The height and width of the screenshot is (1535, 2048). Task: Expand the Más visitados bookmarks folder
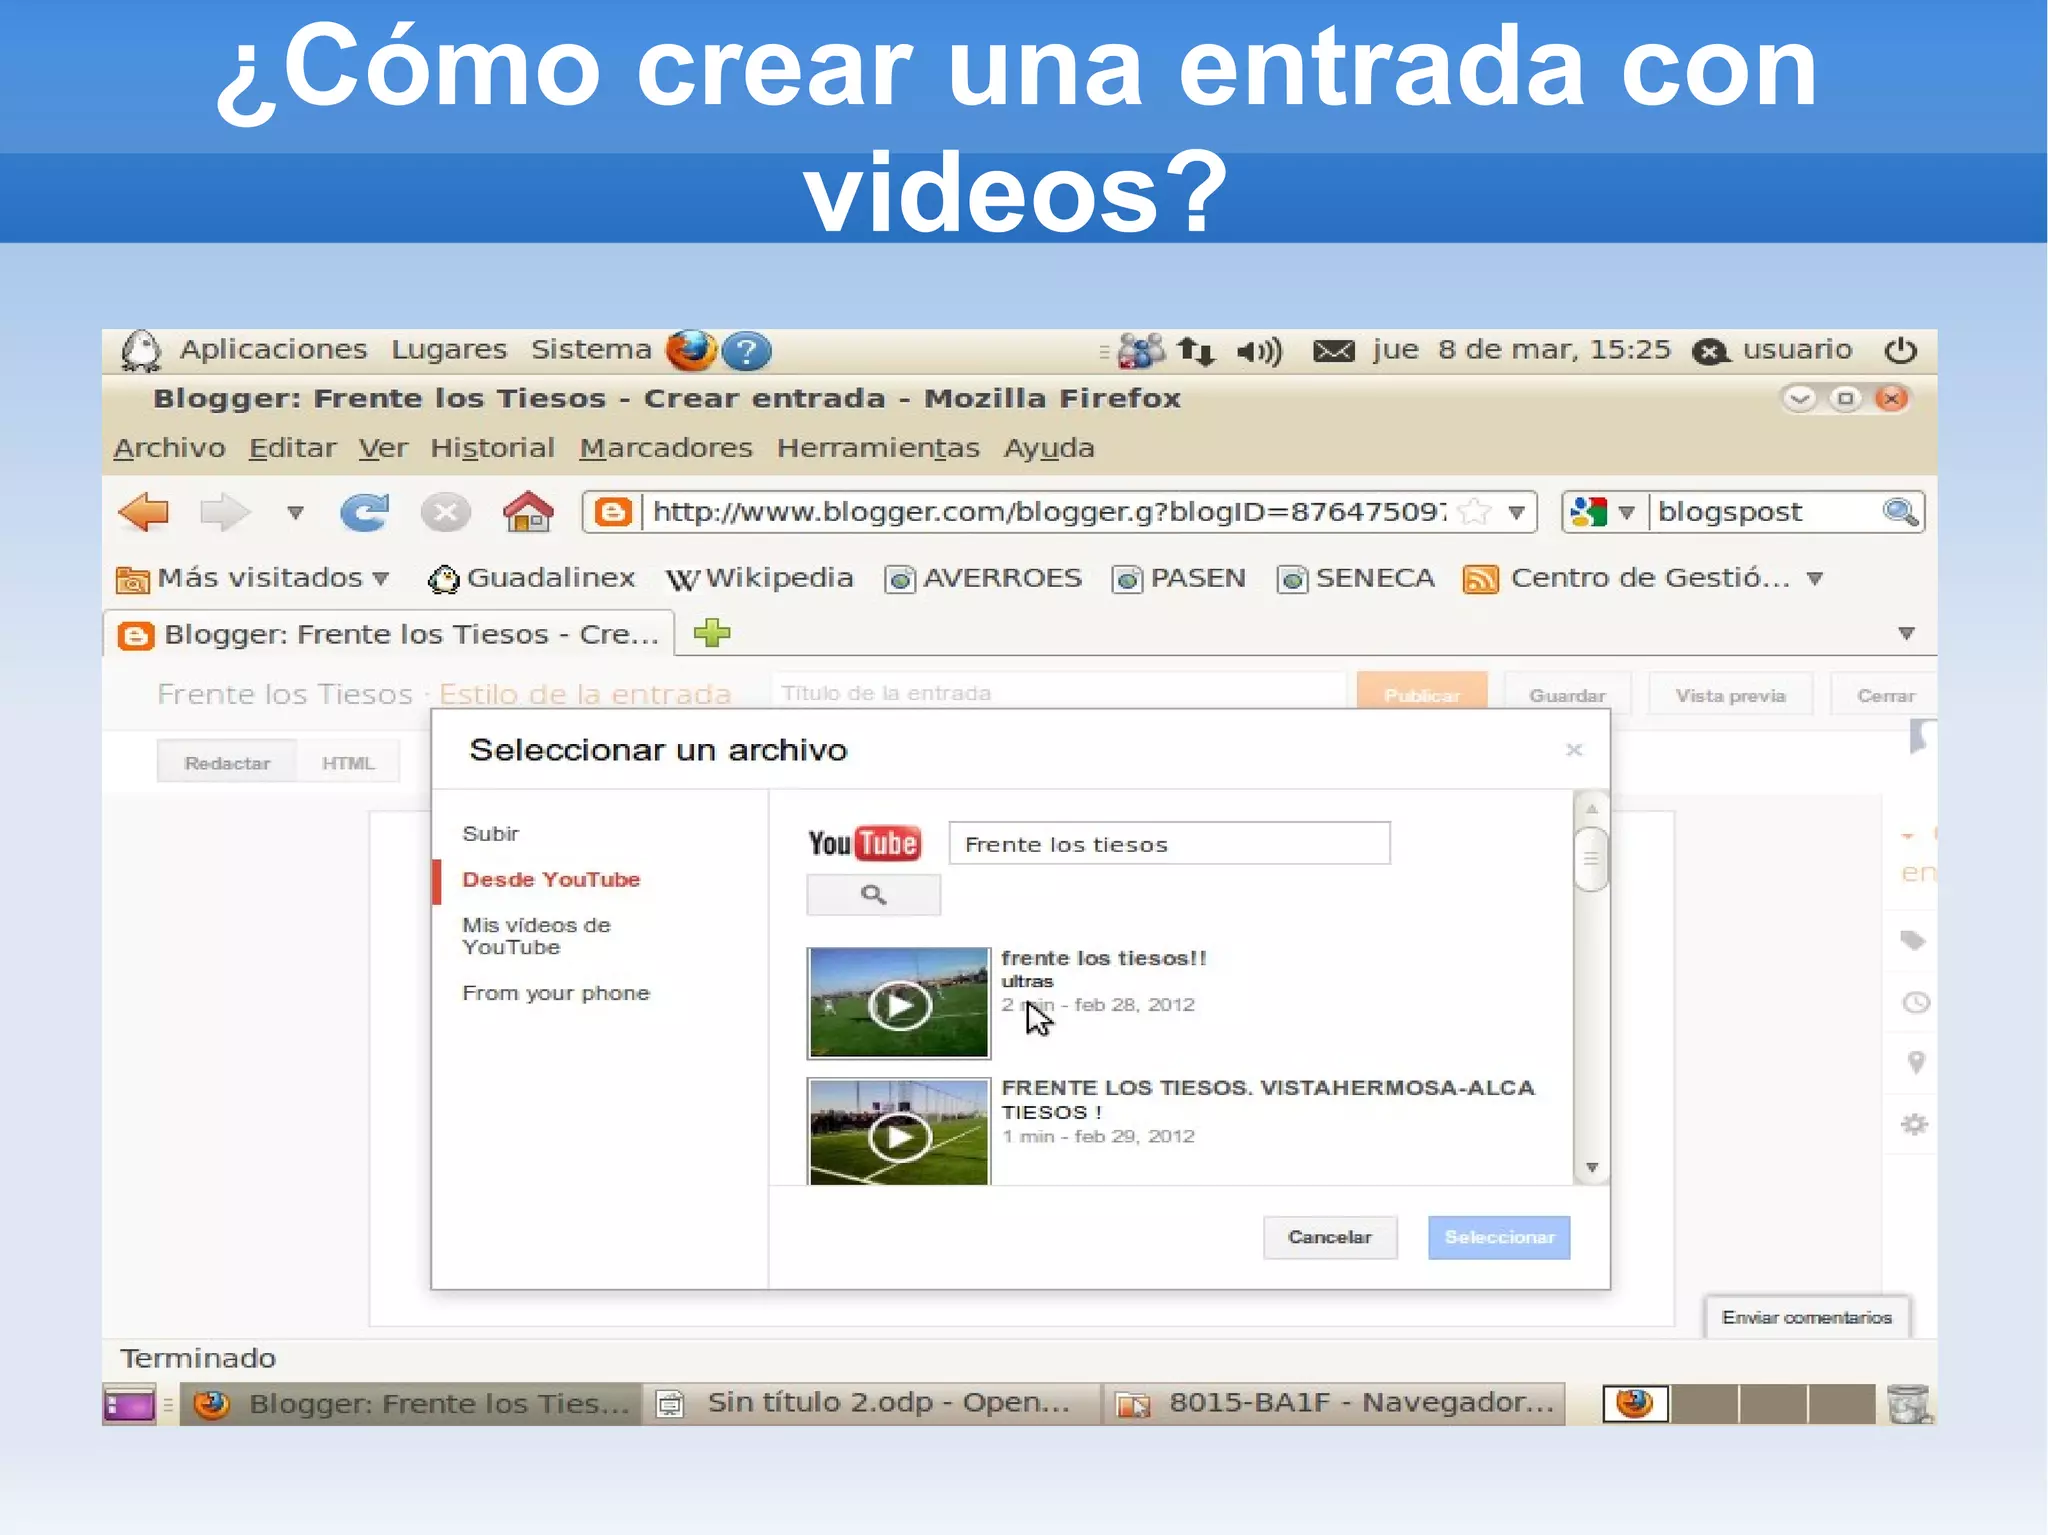pyautogui.click(x=252, y=578)
